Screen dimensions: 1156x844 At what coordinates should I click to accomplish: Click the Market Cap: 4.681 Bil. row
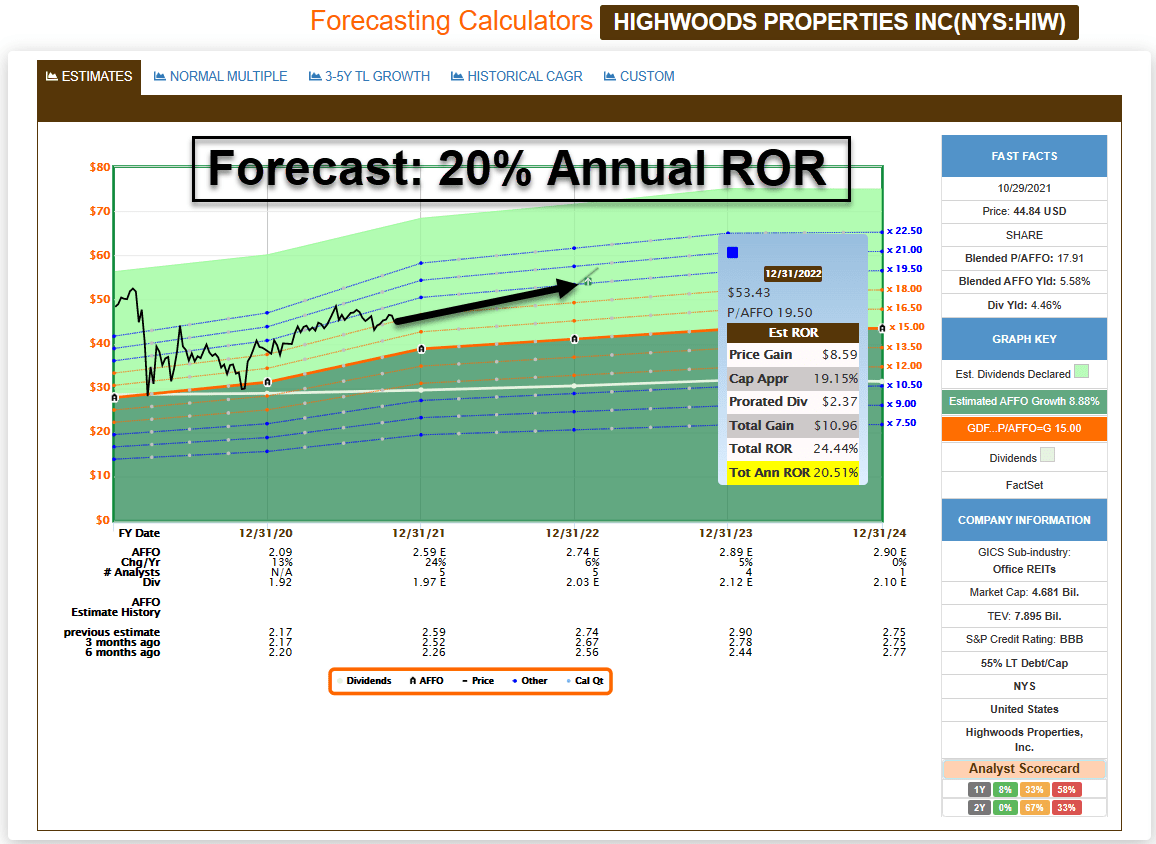pos(1024,593)
